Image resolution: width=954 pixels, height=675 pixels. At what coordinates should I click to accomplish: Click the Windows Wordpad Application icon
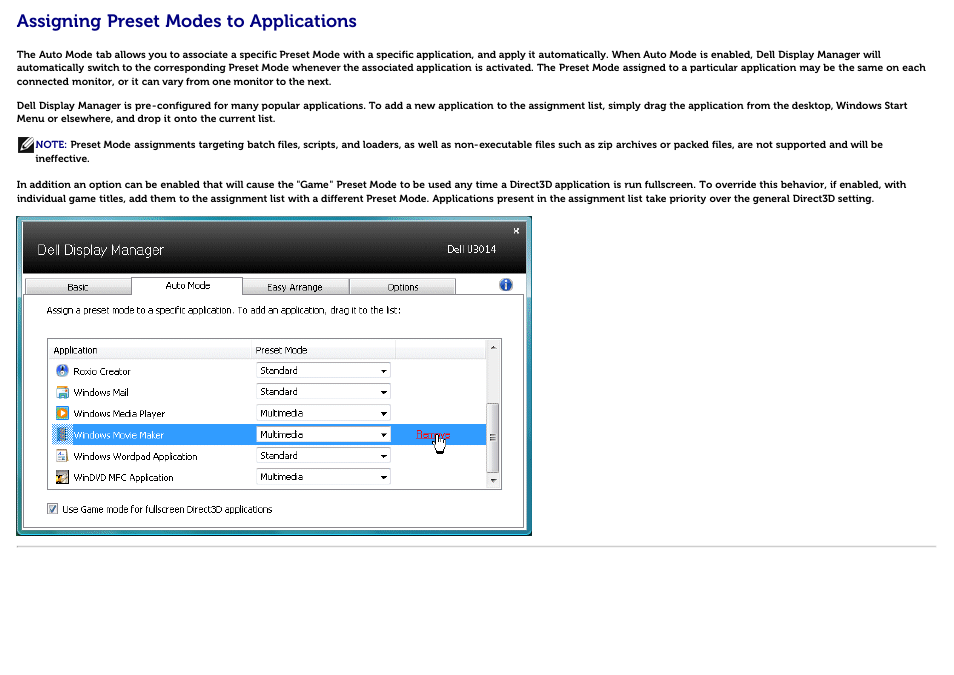pos(62,456)
